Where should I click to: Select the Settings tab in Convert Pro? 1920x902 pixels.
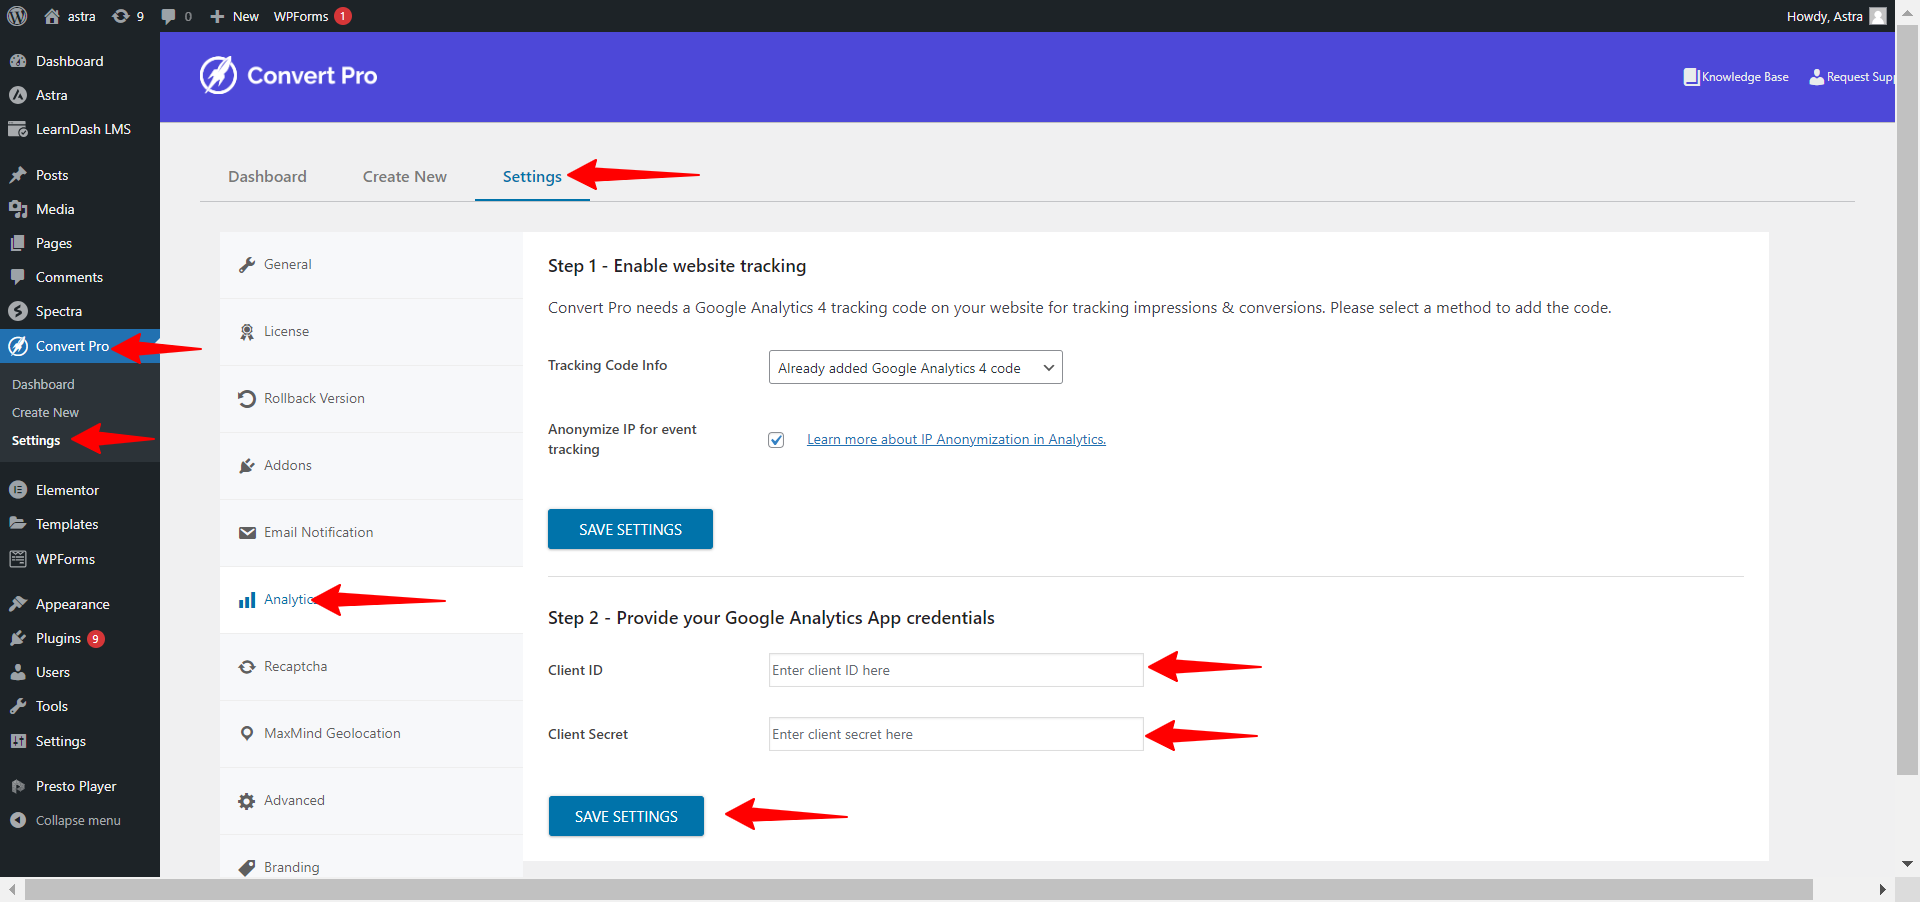[x=532, y=176]
